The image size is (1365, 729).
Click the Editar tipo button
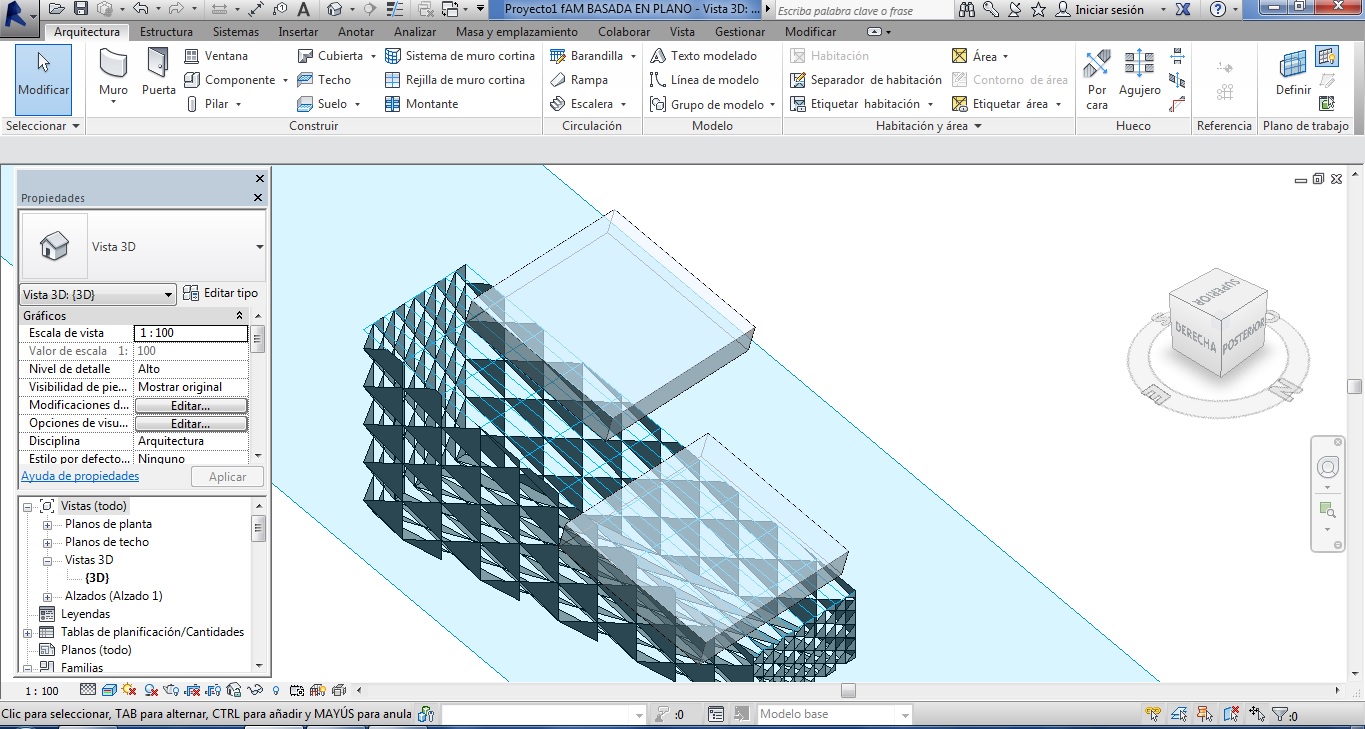click(x=221, y=293)
